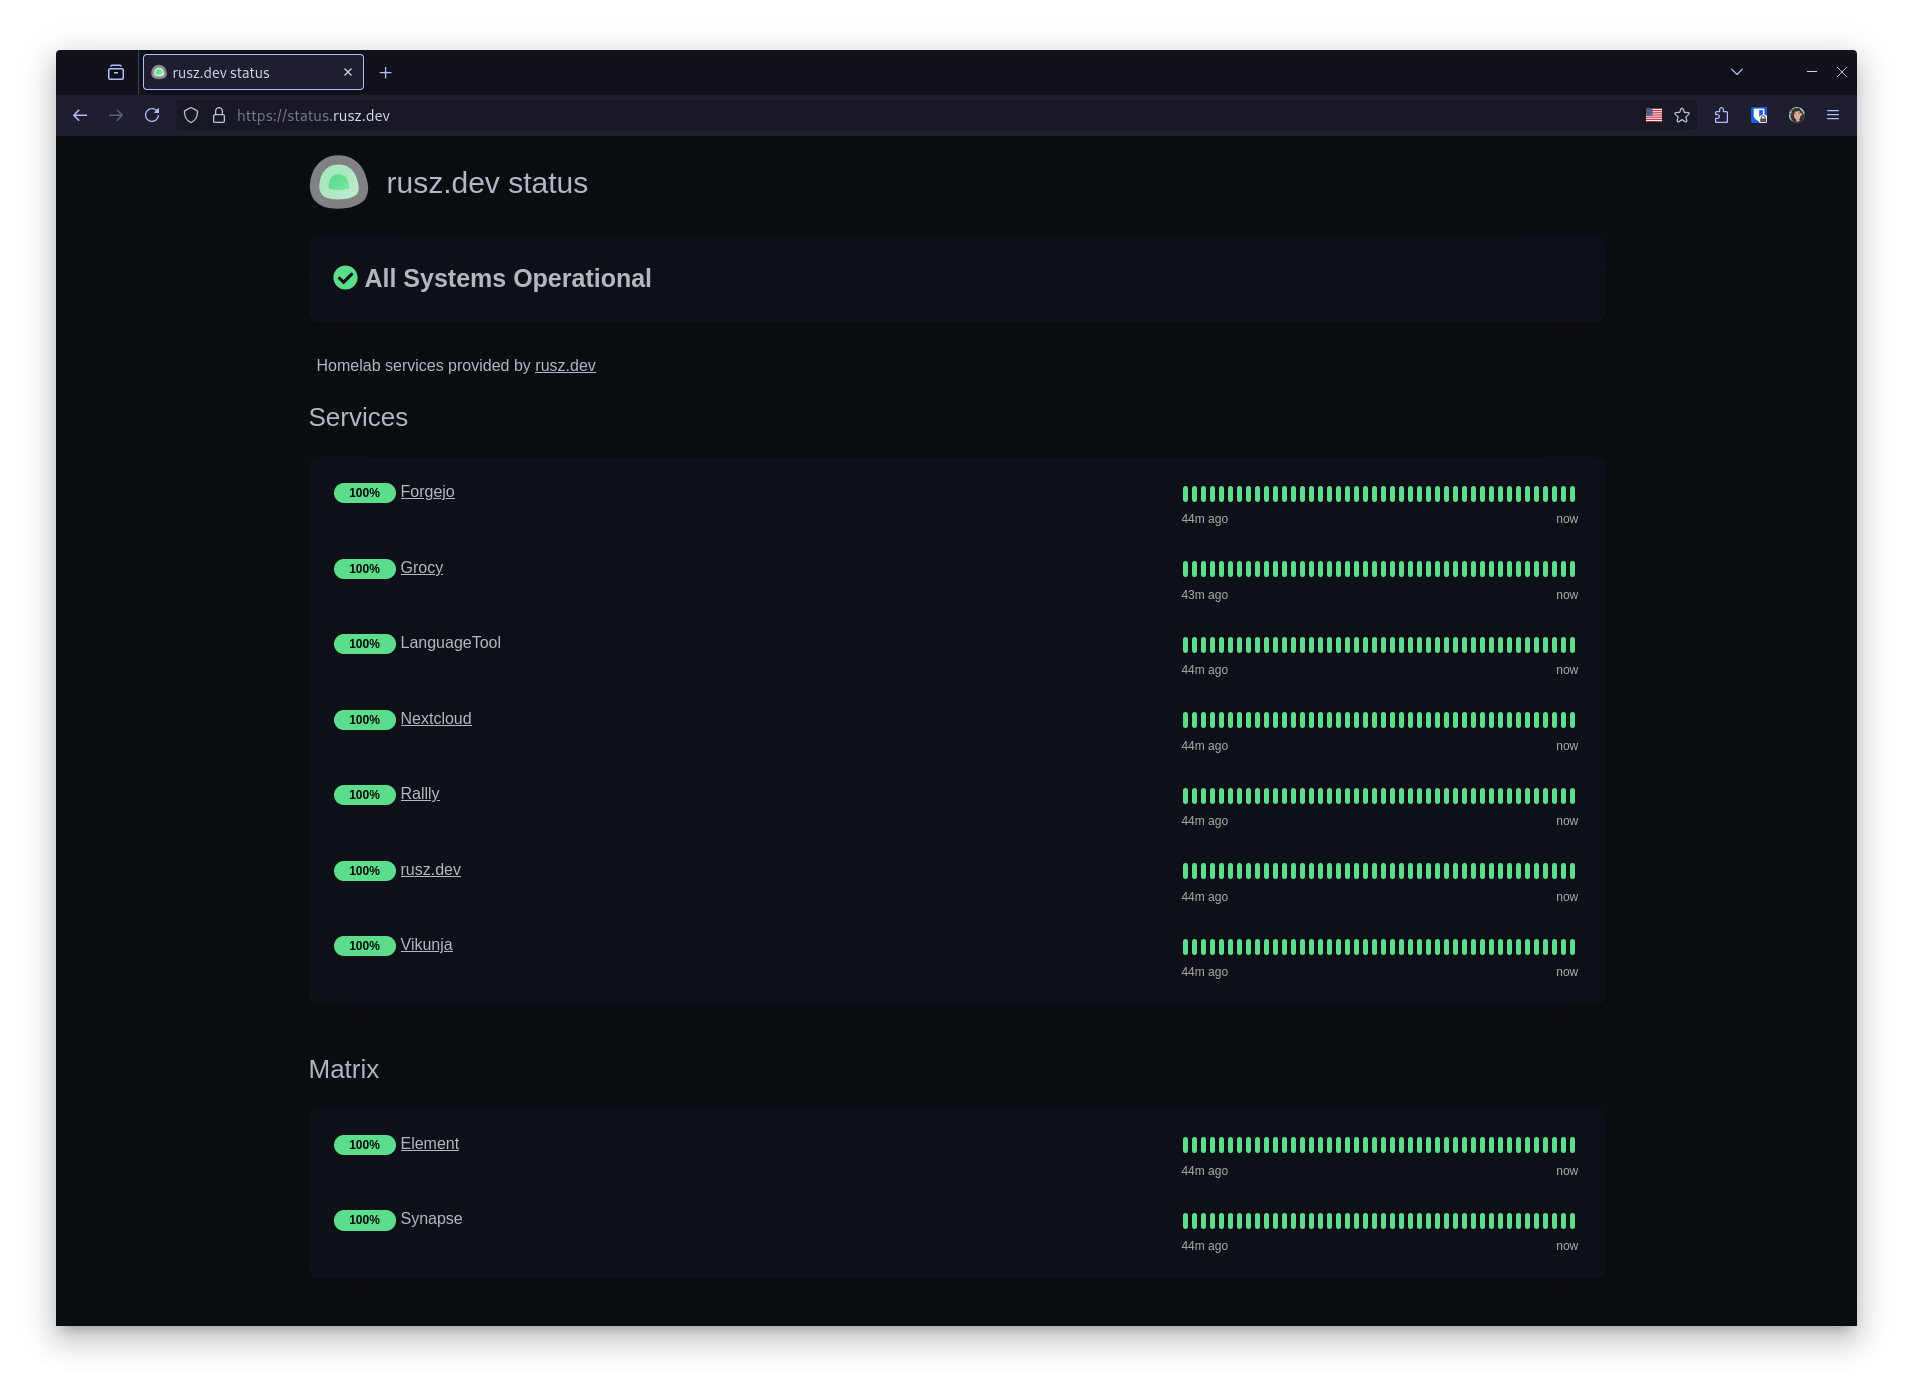The height and width of the screenshot is (1388, 1913).
Task: Open the hamburger application menu
Action: 1833,116
